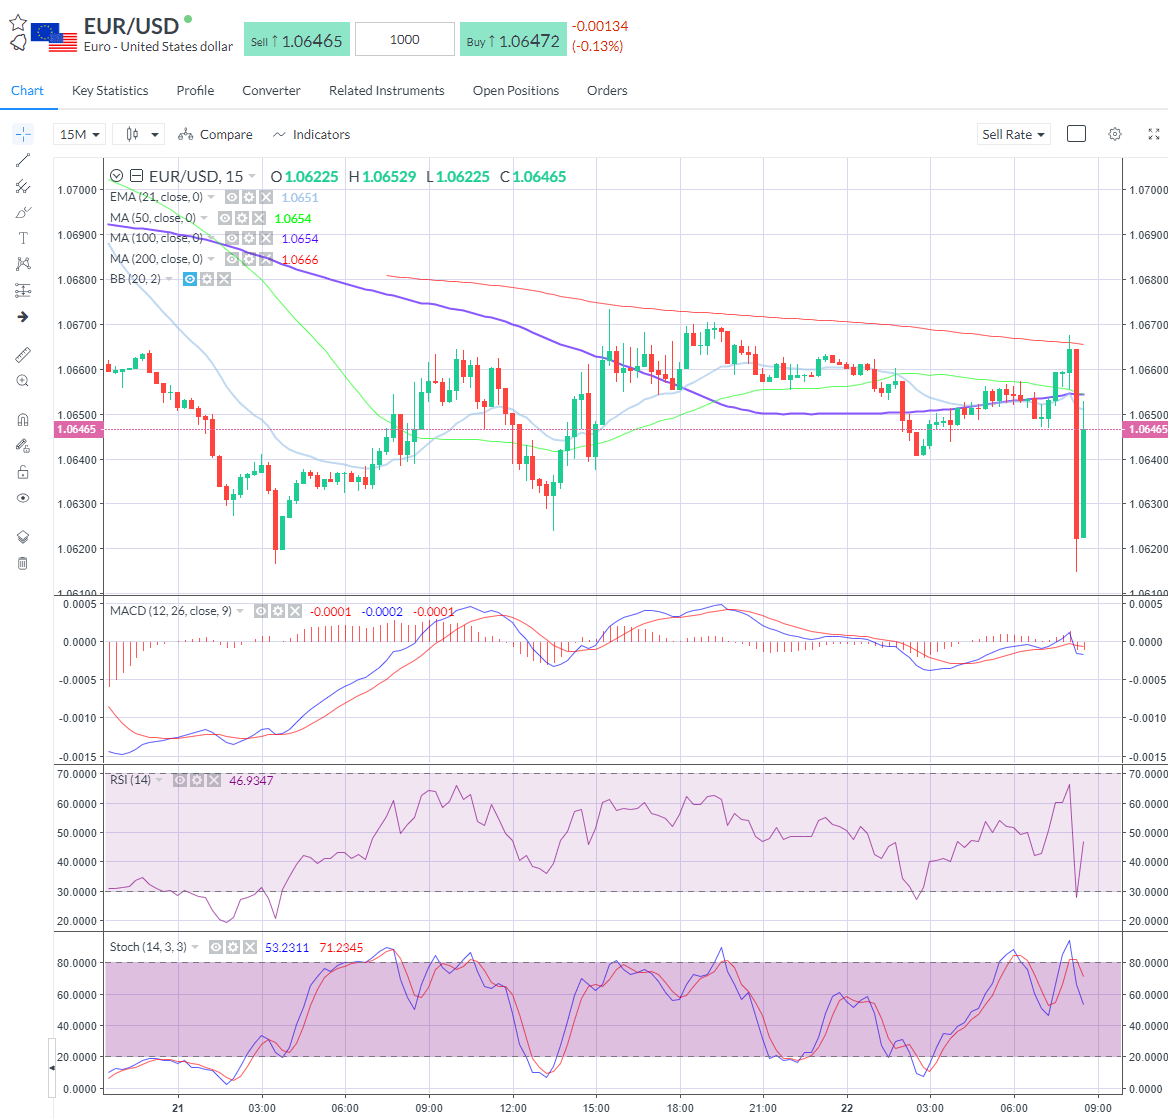
Task: Remove the MA (50) indicator
Action: 258,218
